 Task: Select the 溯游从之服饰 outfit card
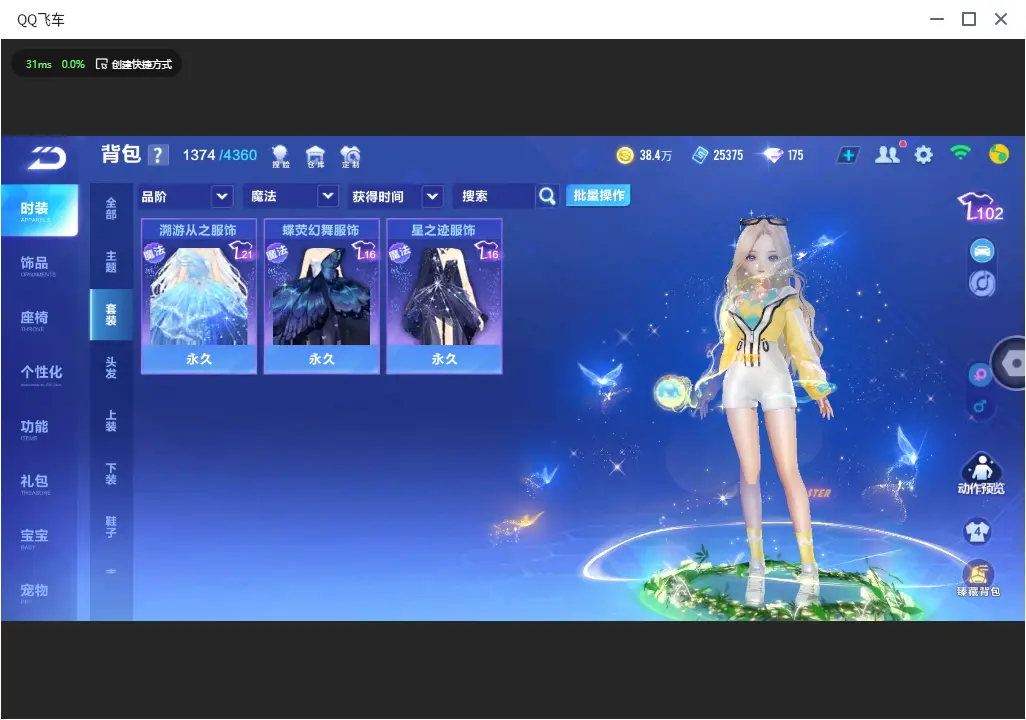tap(199, 296)
